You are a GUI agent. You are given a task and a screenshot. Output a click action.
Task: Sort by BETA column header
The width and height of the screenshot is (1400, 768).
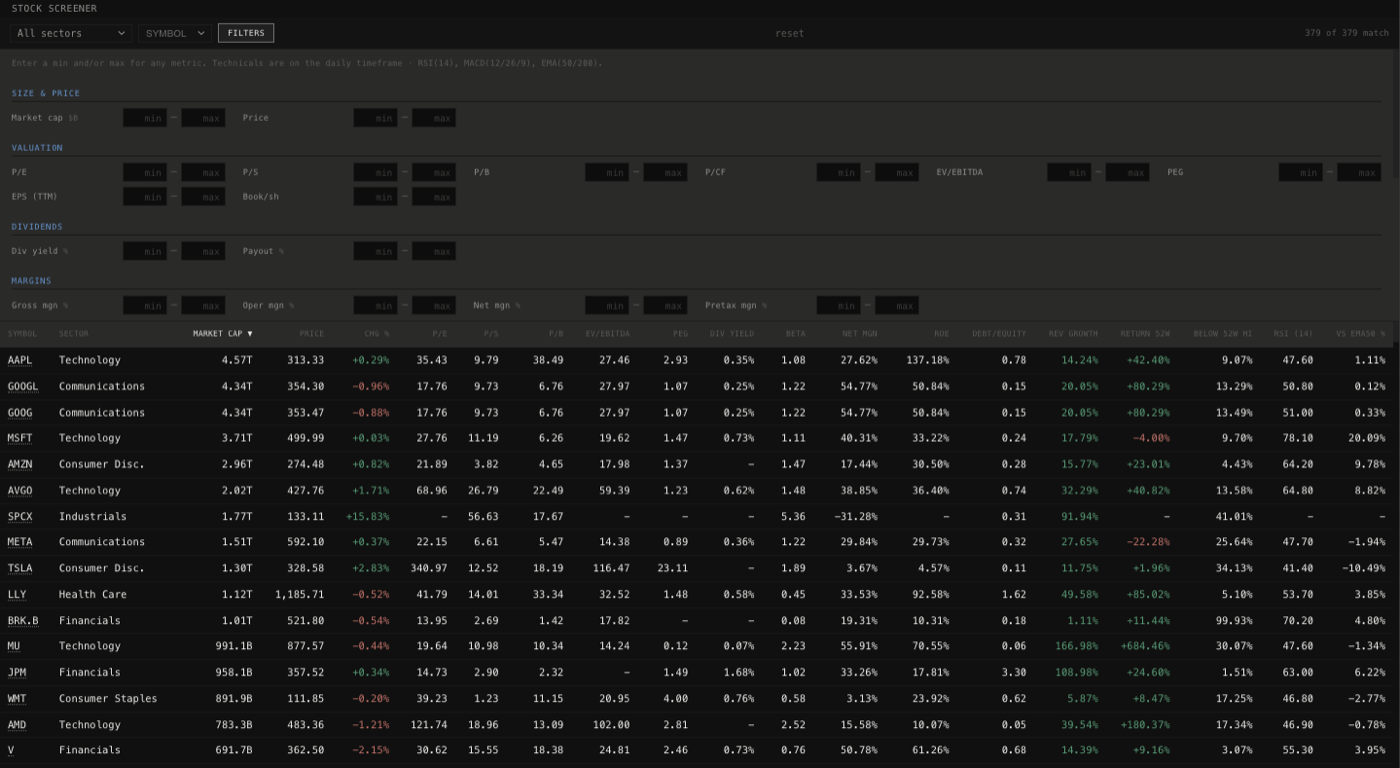[795, 334]
